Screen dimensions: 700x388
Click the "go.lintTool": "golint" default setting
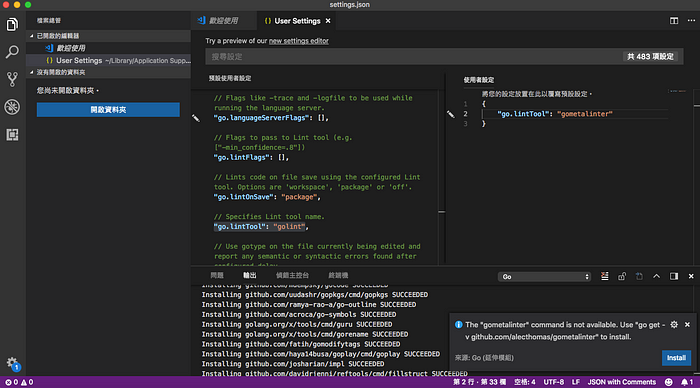[261, 227]
